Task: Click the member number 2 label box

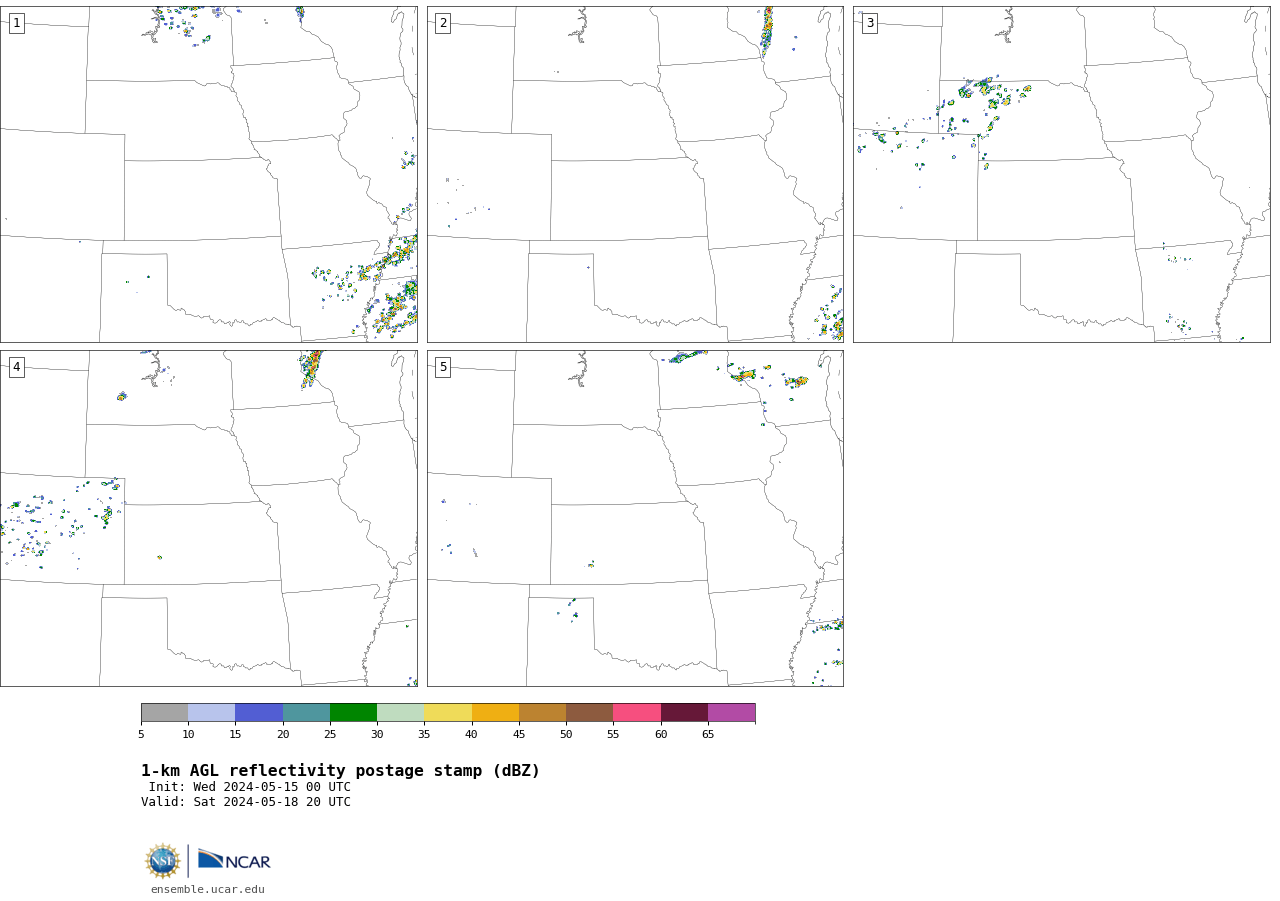Action: pos(443,23)
